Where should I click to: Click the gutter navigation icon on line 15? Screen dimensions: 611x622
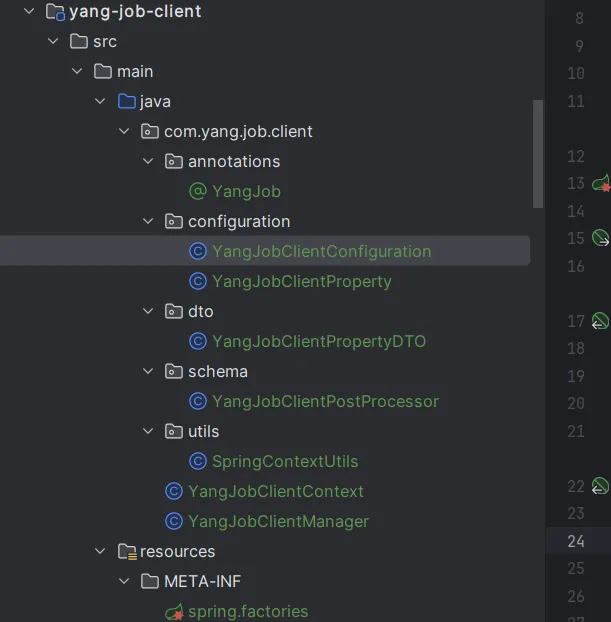(x=601, y=238)
